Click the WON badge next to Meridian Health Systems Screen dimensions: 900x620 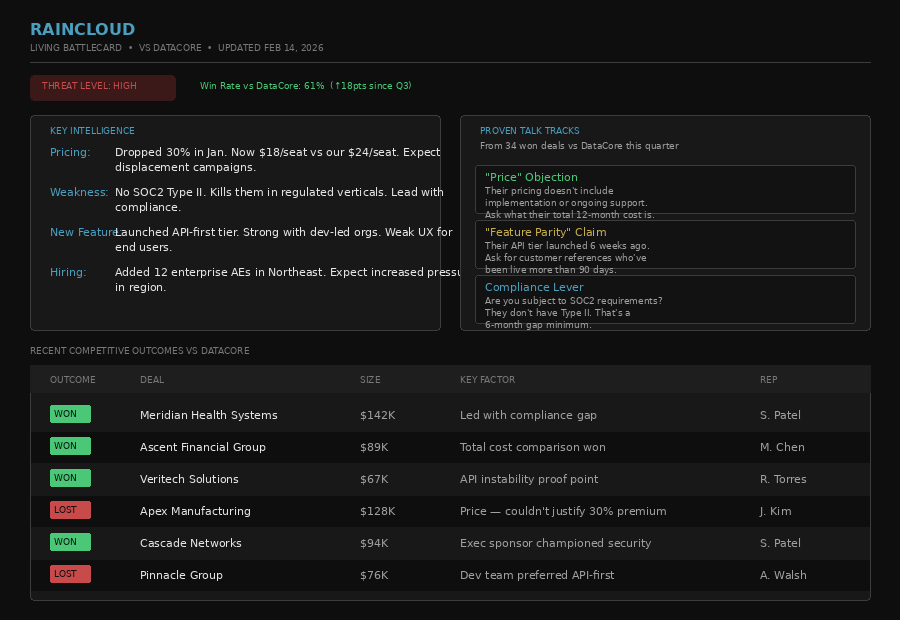pyautogui.click(x=69, y=413)
